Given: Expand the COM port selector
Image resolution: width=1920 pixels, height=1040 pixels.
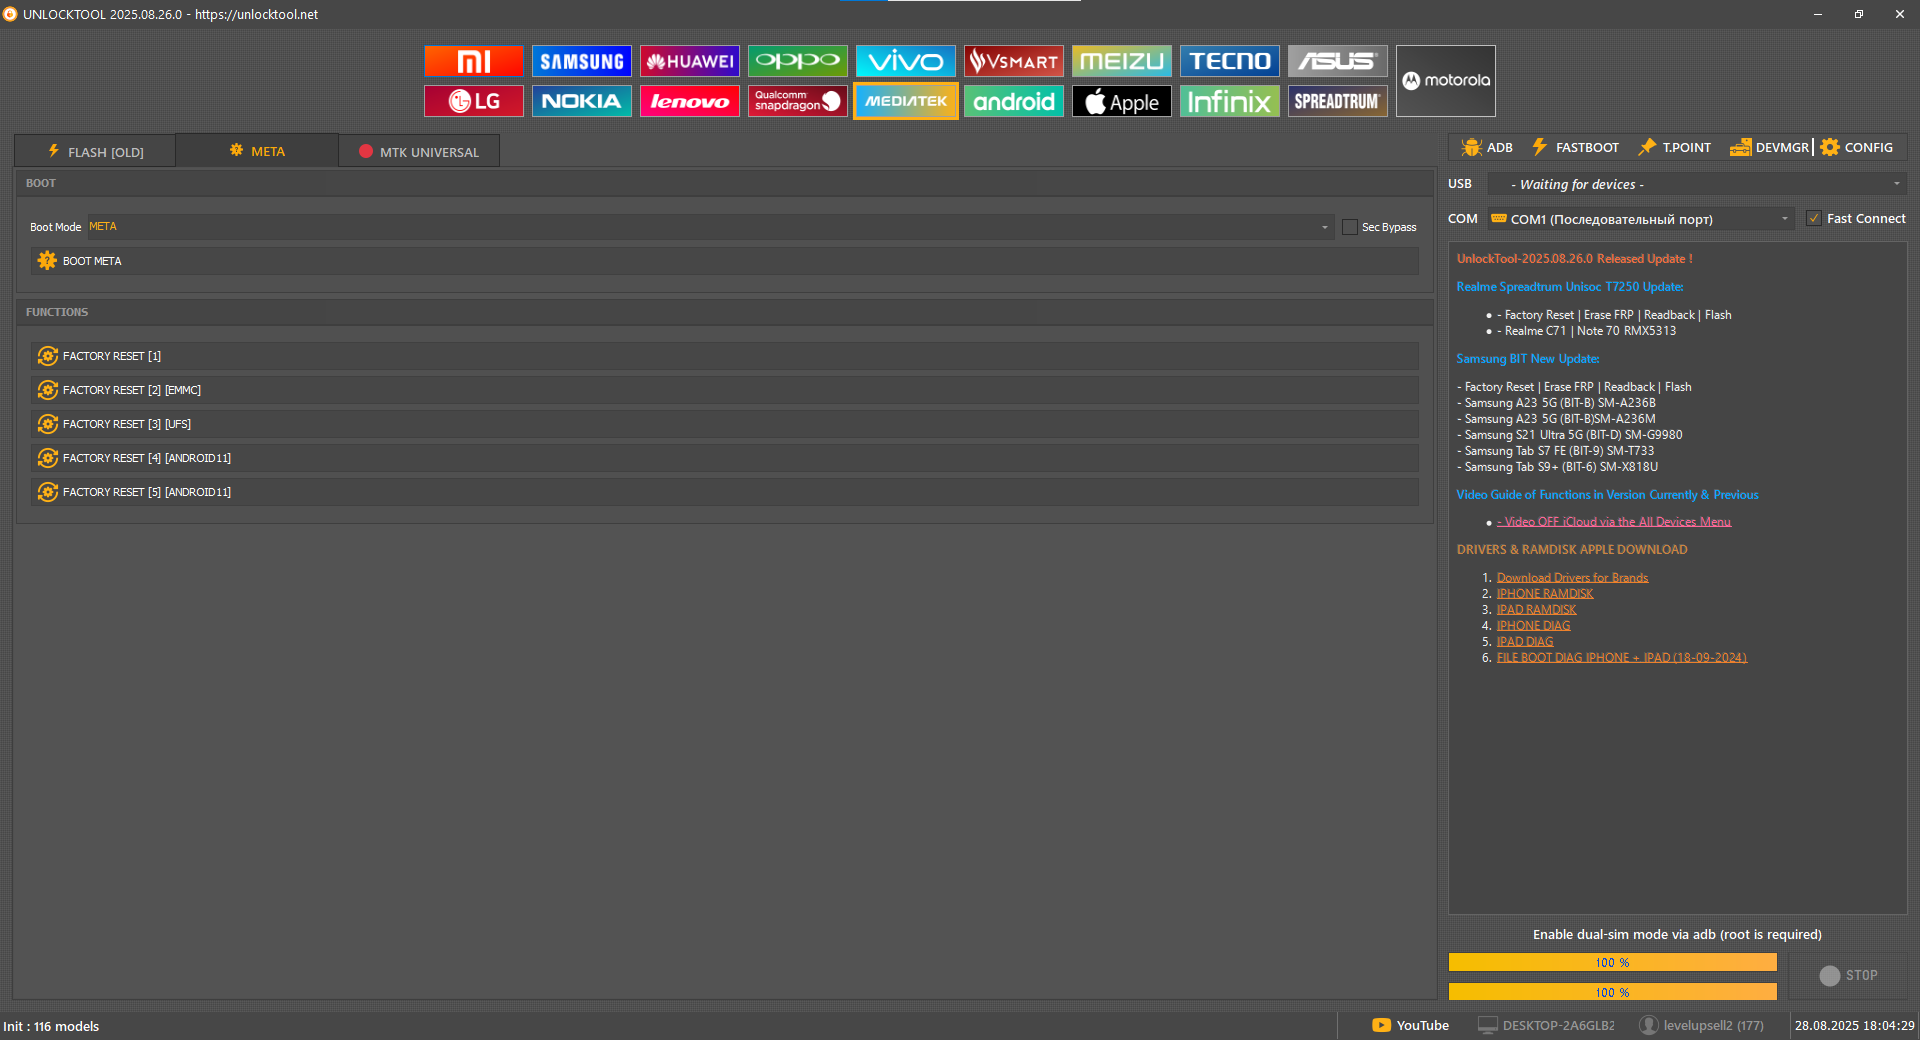Looking at the screenshot, I should (x=1784, y=219).
